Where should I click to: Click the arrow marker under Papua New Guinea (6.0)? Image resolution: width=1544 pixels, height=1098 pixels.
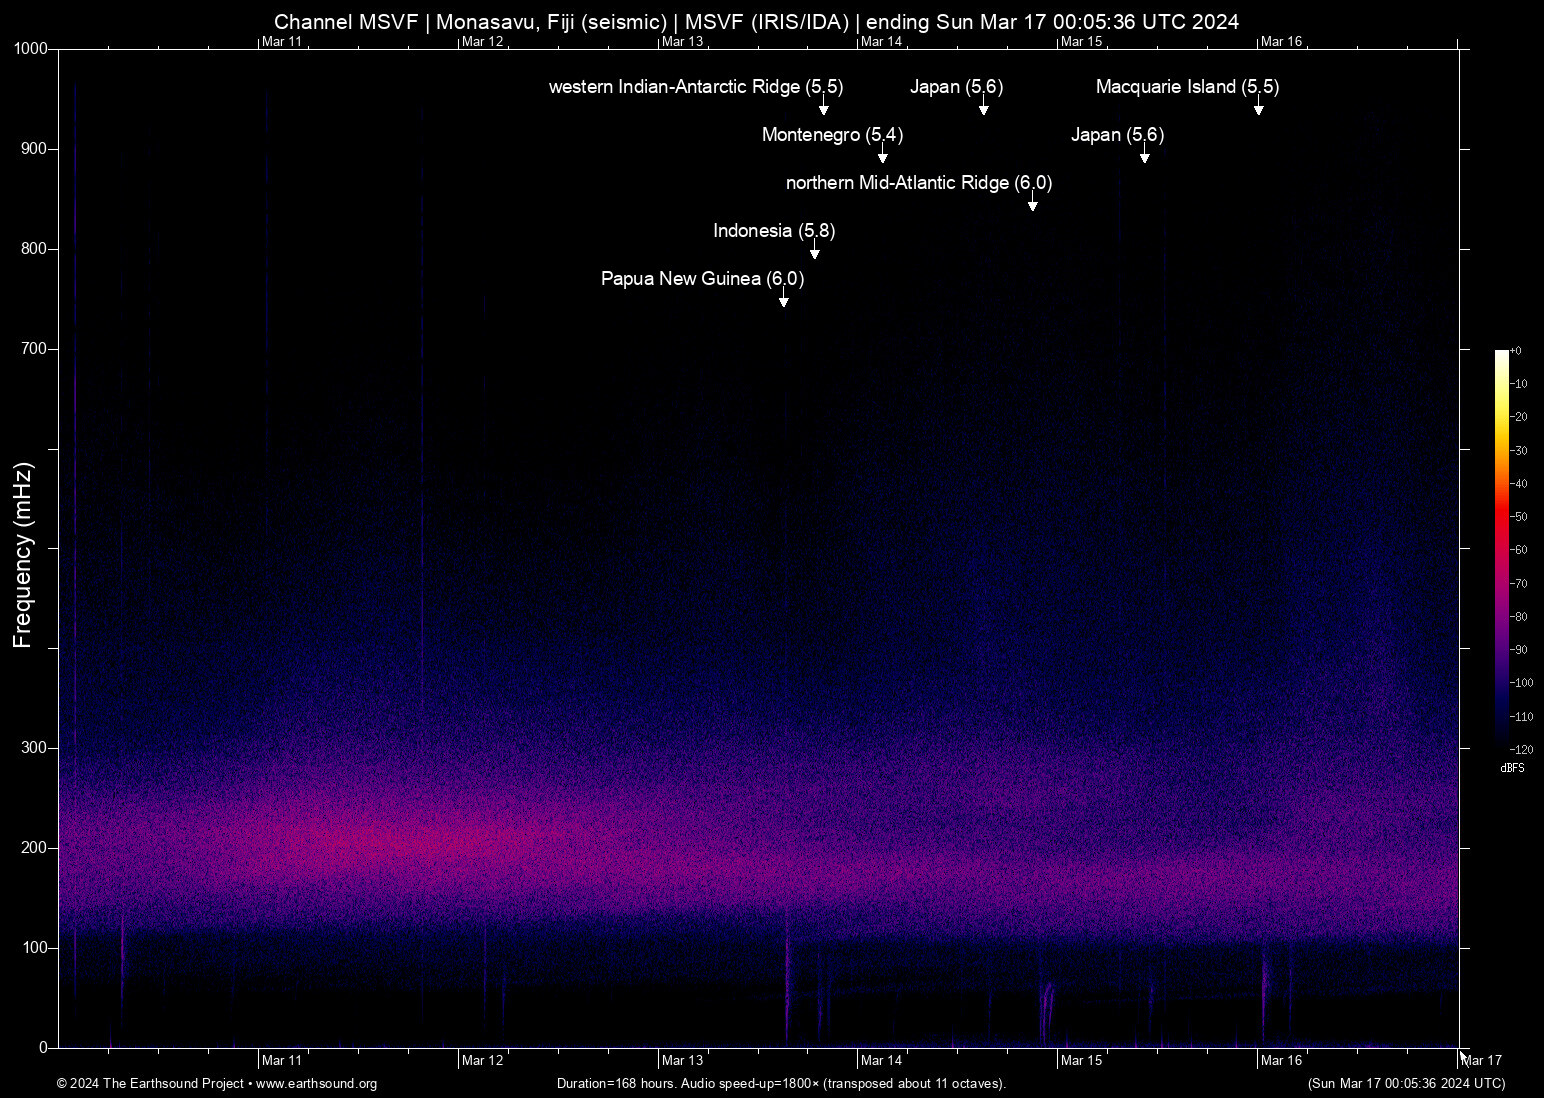pyautogui.click(x=784, y=299)
